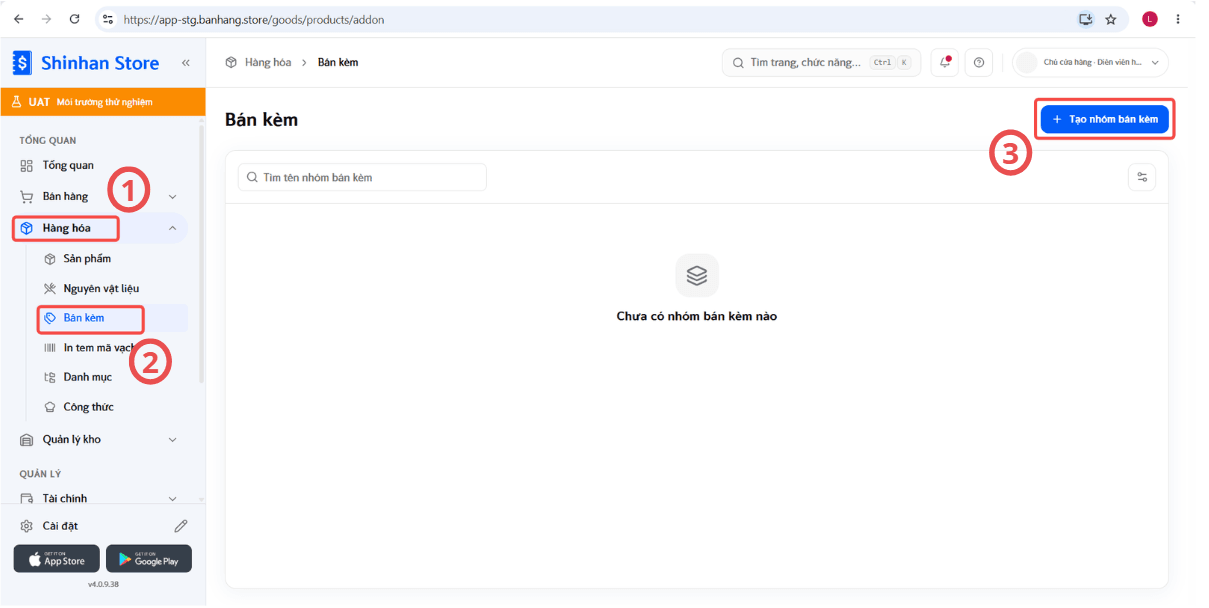The width and height of the screenshot is (1209, 608).
Task: Focus the Tìm trang, chức năng search box
Action: point(822,62)
